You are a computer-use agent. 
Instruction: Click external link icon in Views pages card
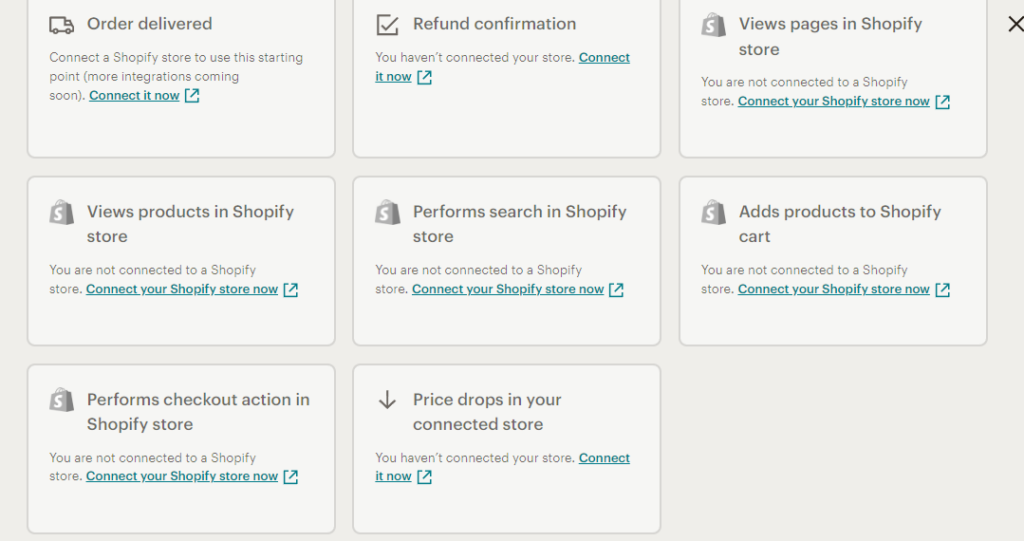point(942,102)
